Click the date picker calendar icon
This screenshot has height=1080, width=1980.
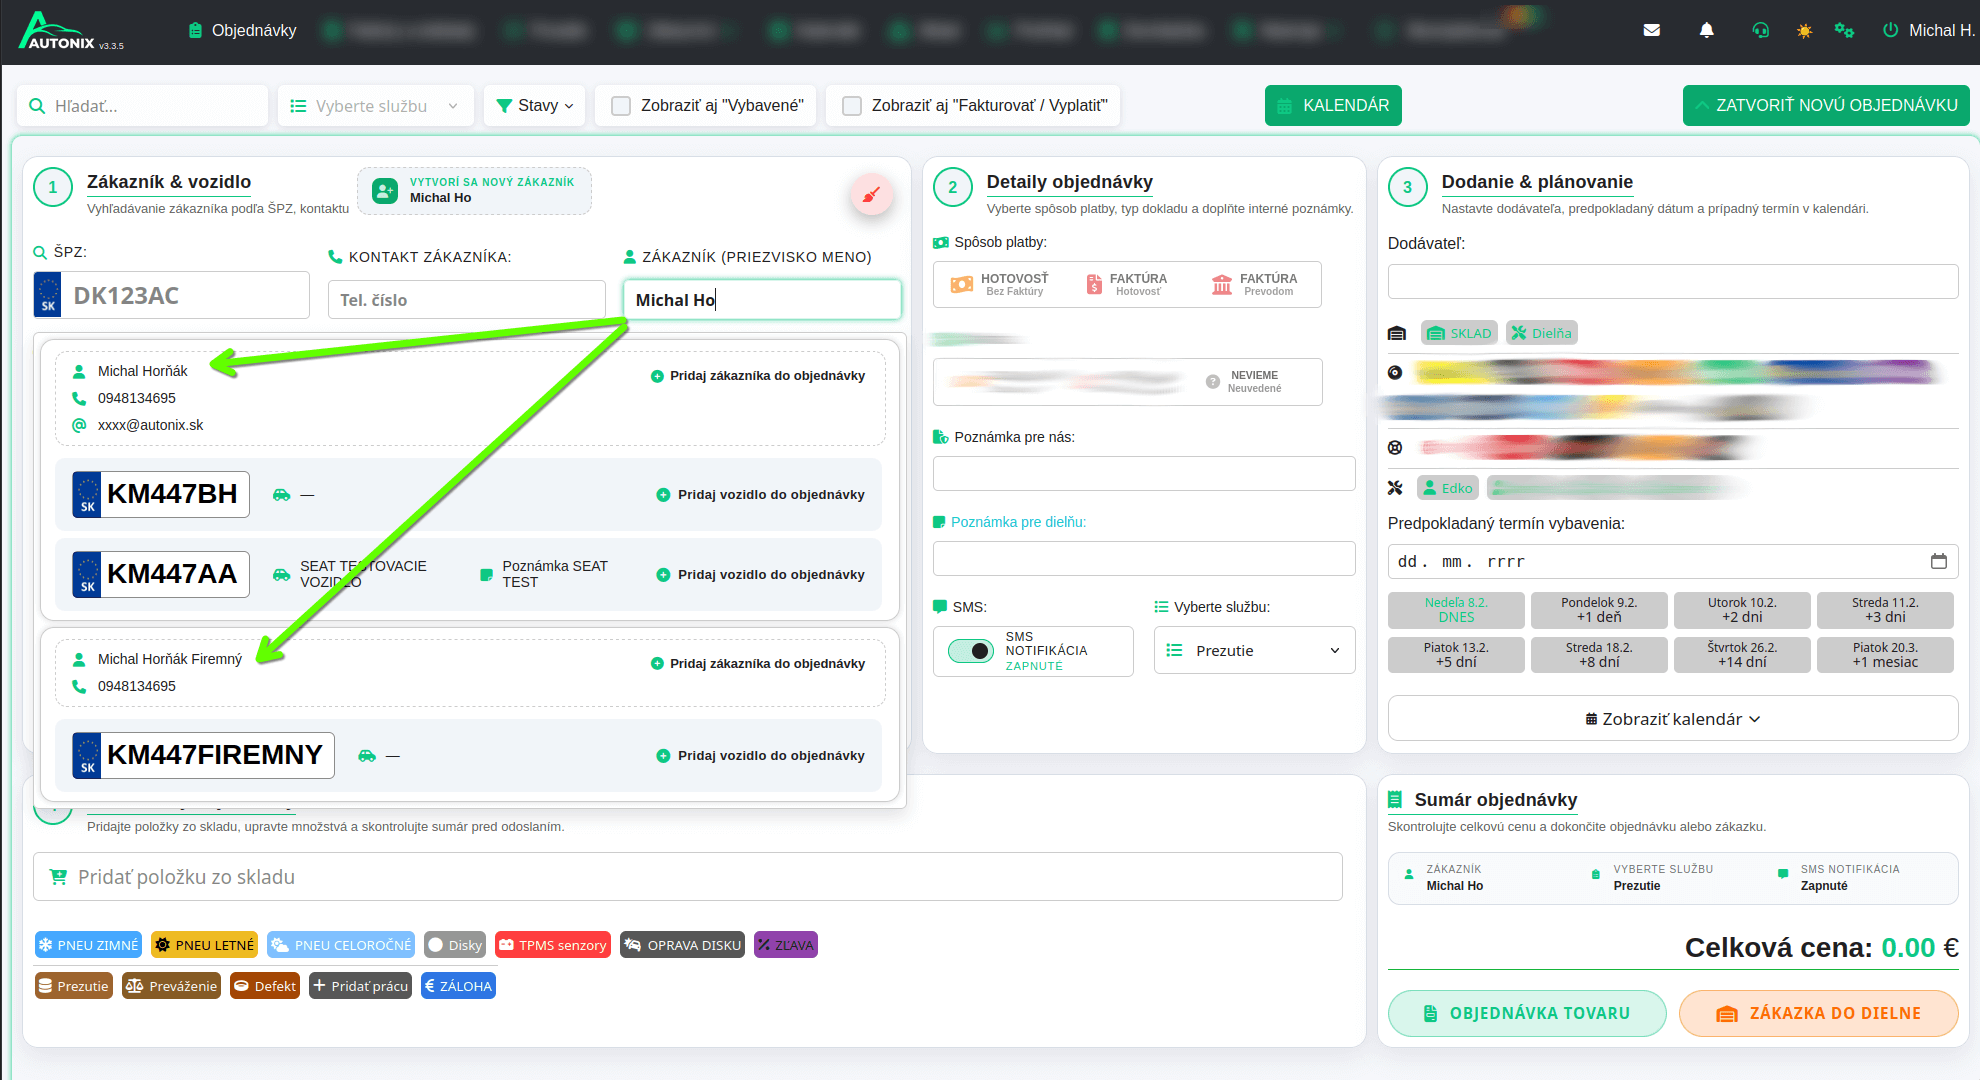(x=1938, y=561)
